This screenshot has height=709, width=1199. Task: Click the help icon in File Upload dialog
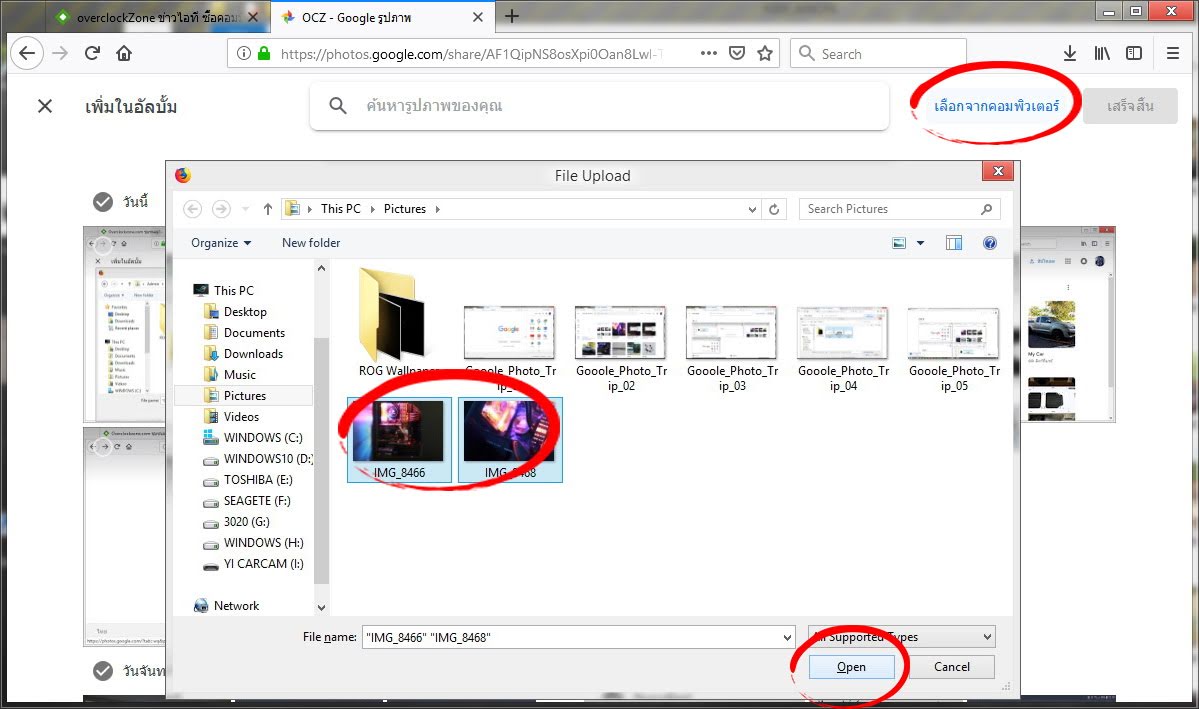[x=989, y=243]
